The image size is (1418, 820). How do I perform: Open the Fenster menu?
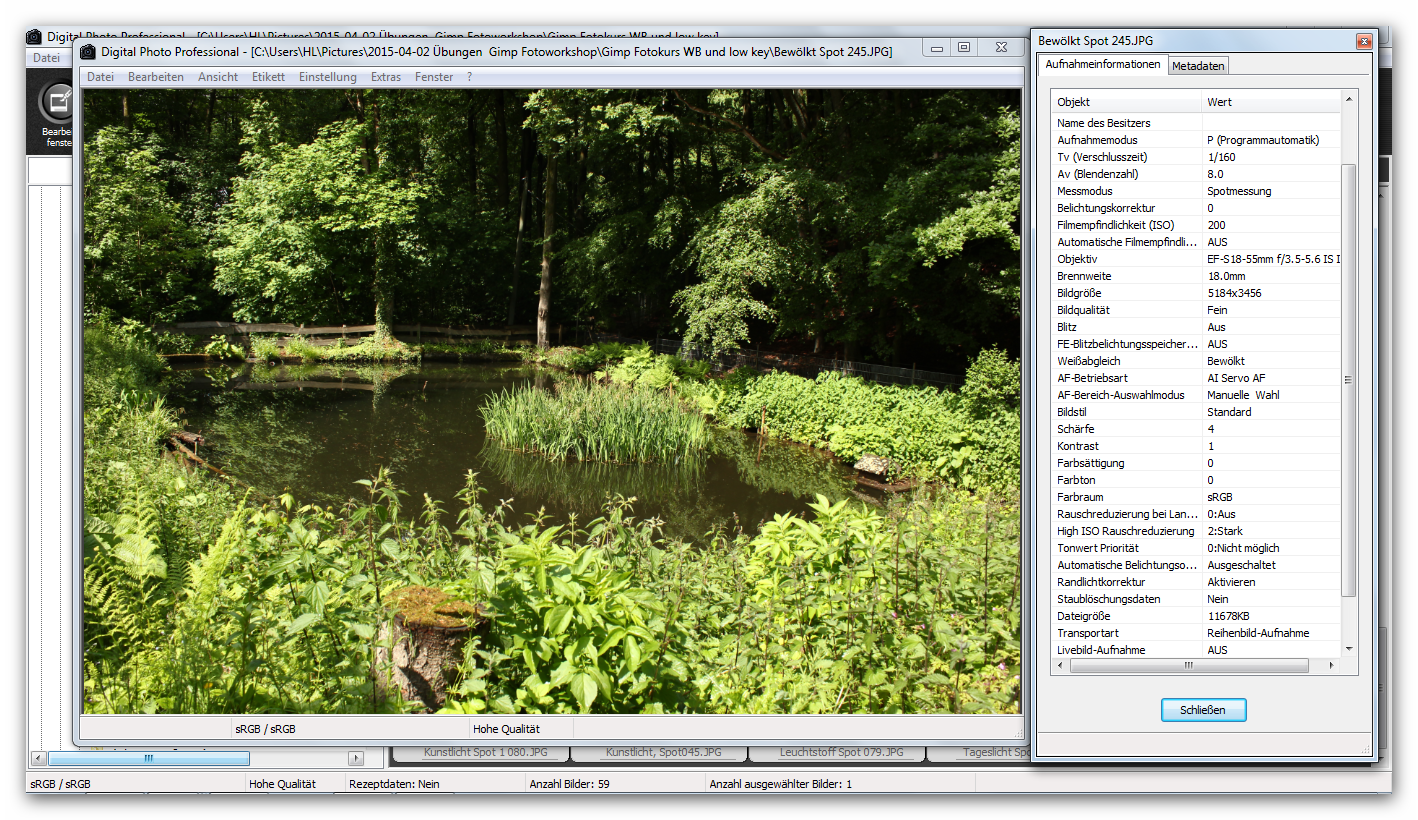434,77
